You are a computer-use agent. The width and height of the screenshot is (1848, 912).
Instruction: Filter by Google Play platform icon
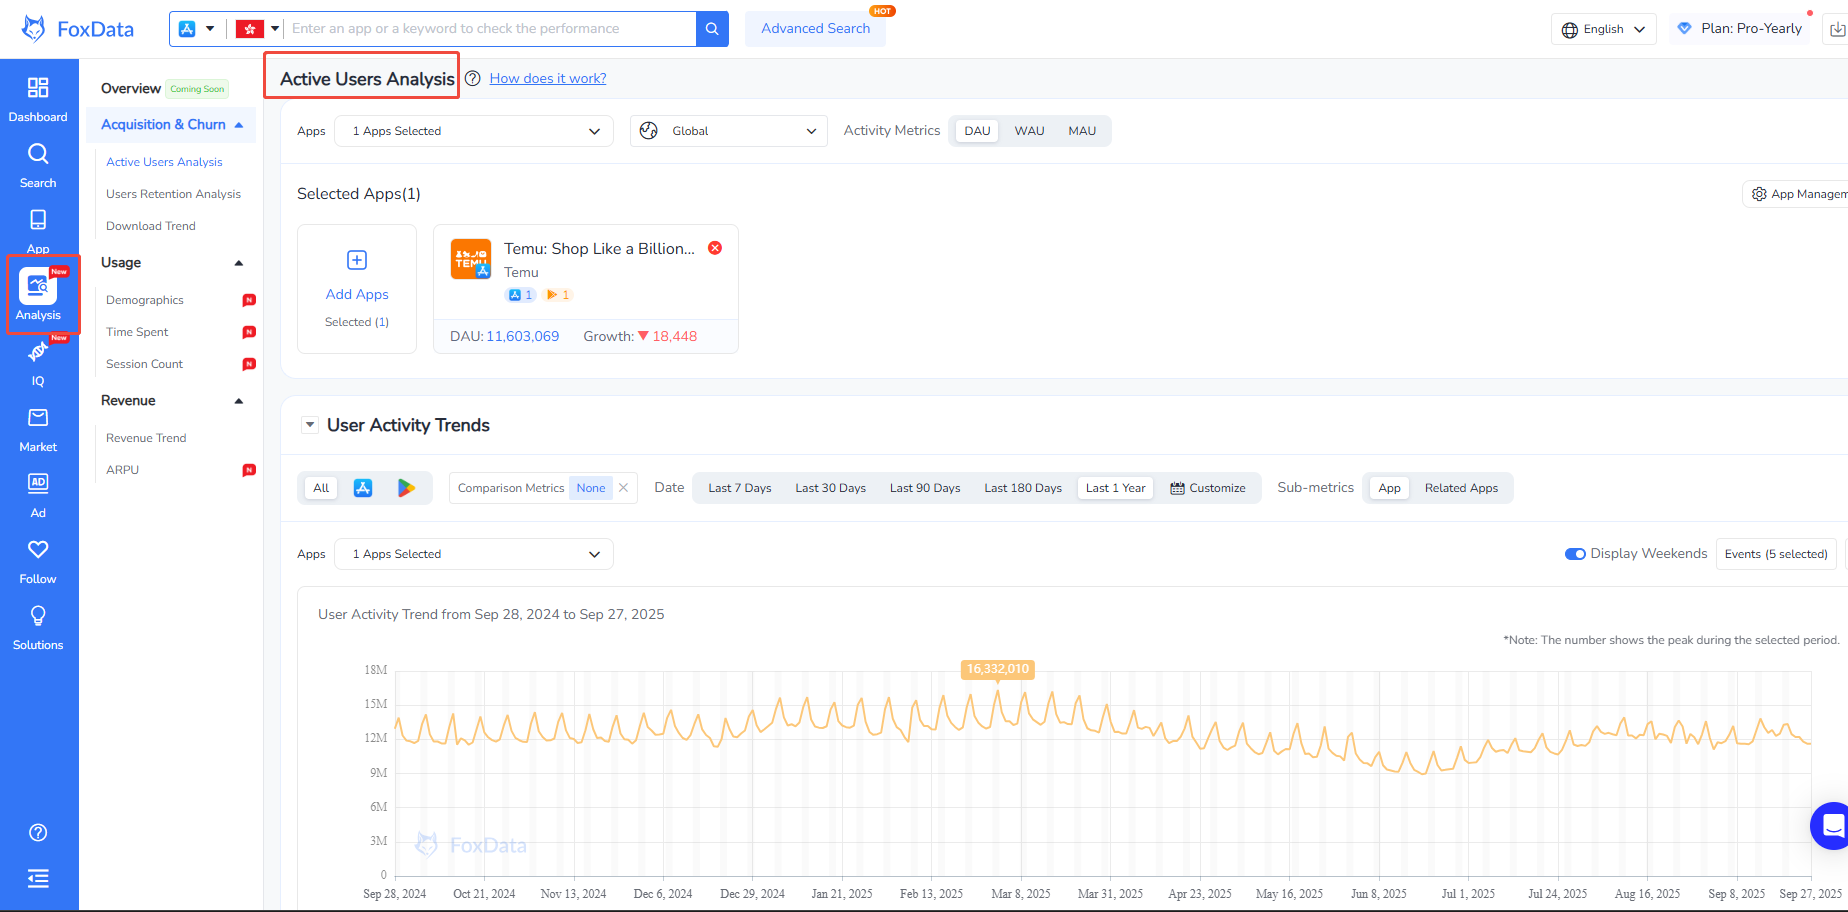coord(406,488)
